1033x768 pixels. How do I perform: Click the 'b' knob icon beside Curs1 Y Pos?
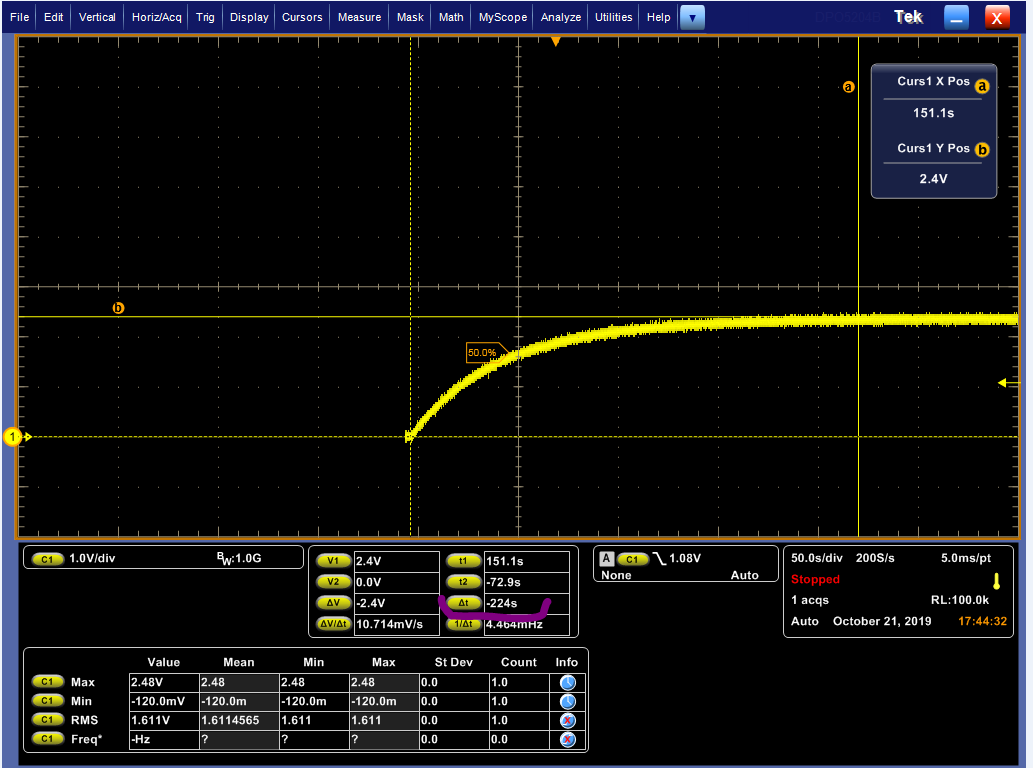[x=982, y=150]
